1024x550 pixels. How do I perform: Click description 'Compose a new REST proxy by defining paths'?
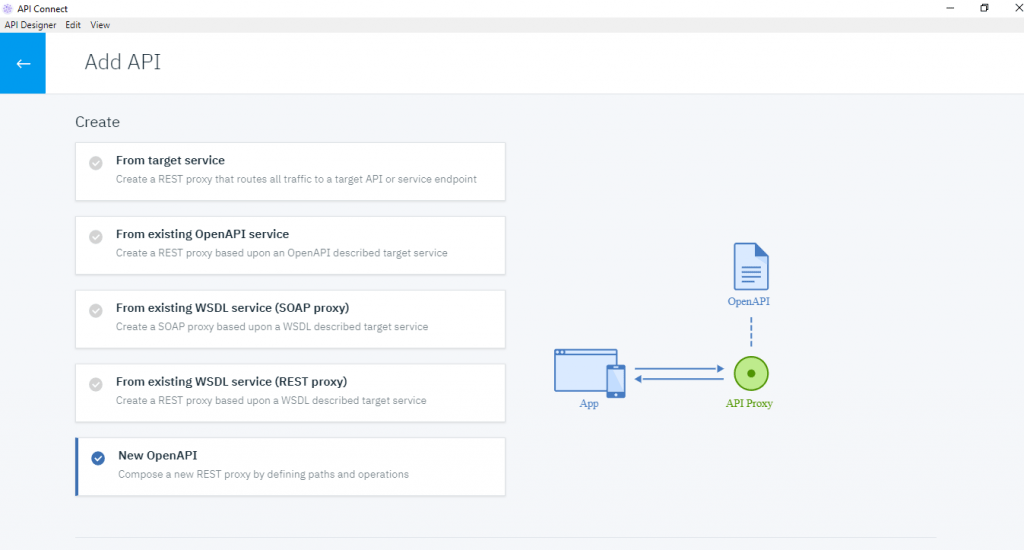coord(263,474)
